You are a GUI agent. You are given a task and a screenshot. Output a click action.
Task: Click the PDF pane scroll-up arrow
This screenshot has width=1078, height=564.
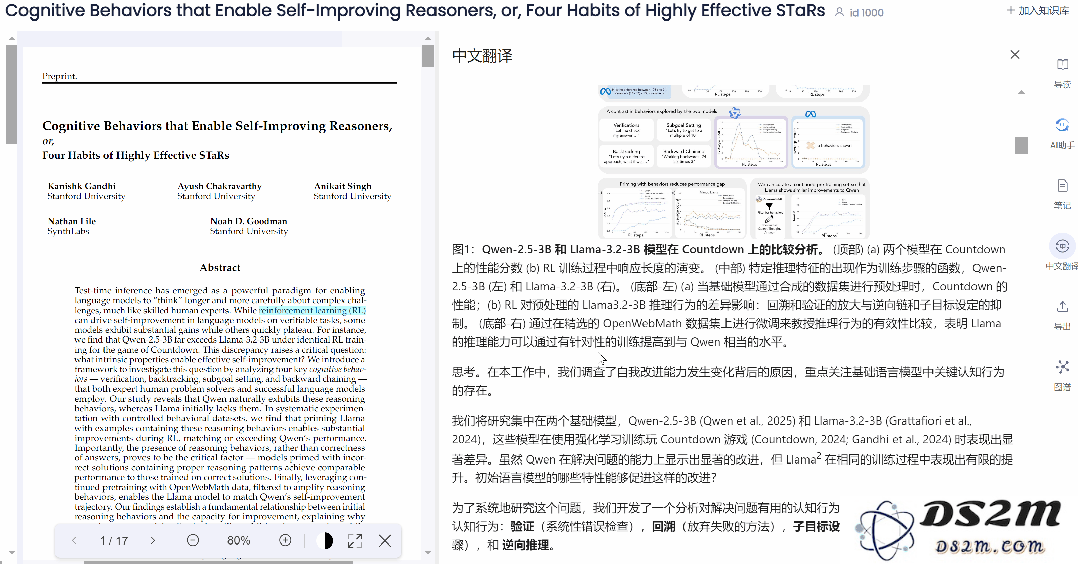(428, 39)
